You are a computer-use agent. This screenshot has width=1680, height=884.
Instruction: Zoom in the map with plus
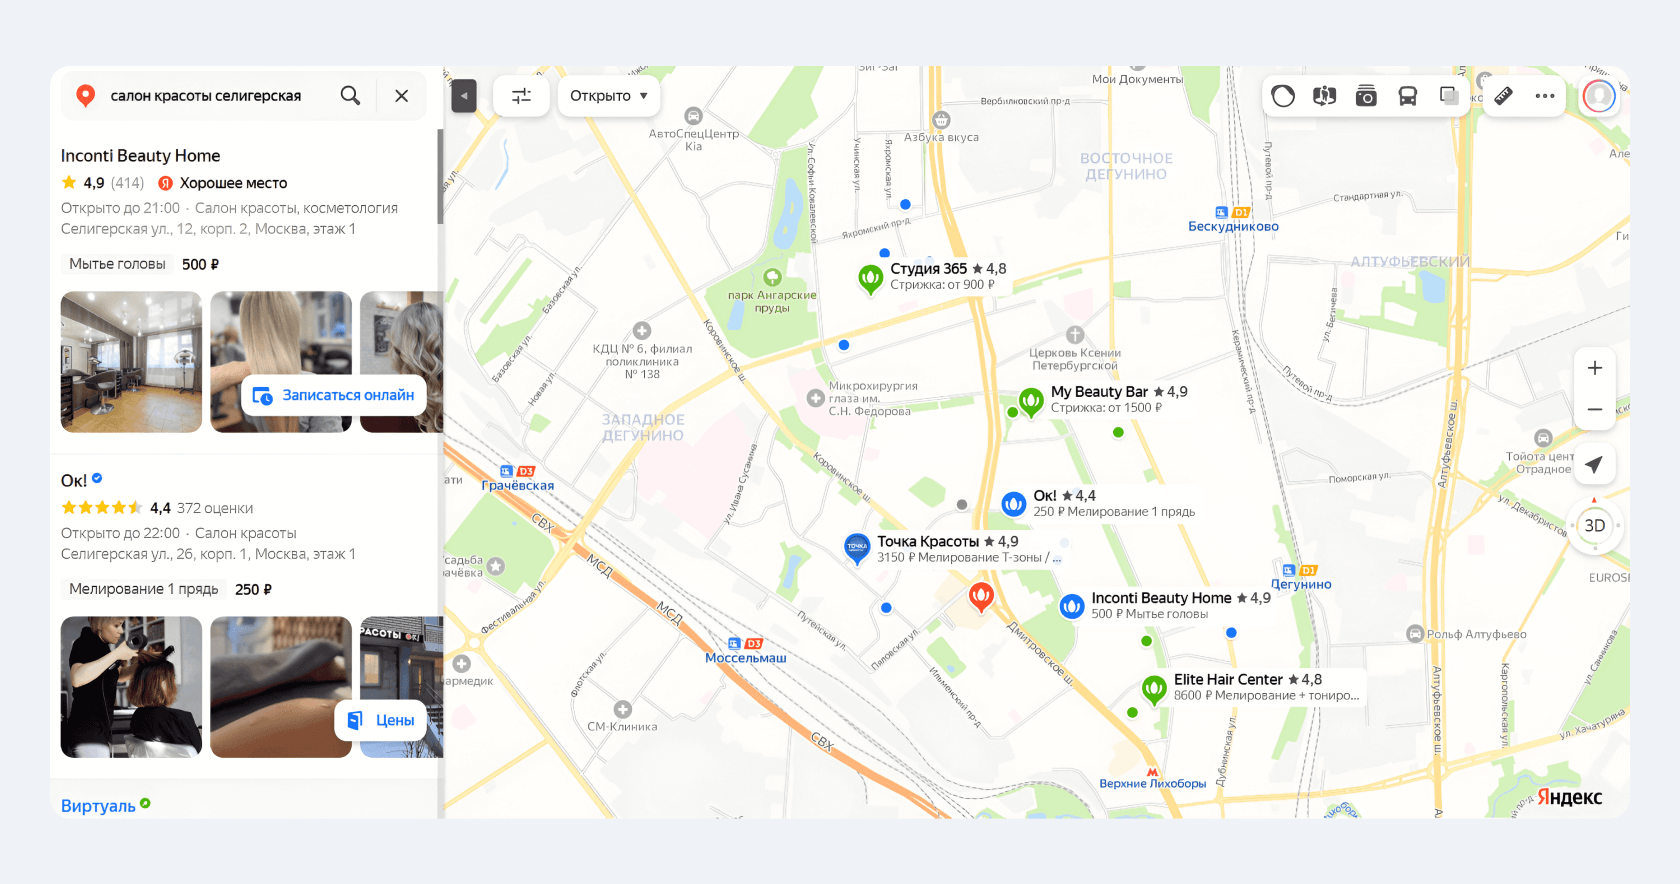1595,368
